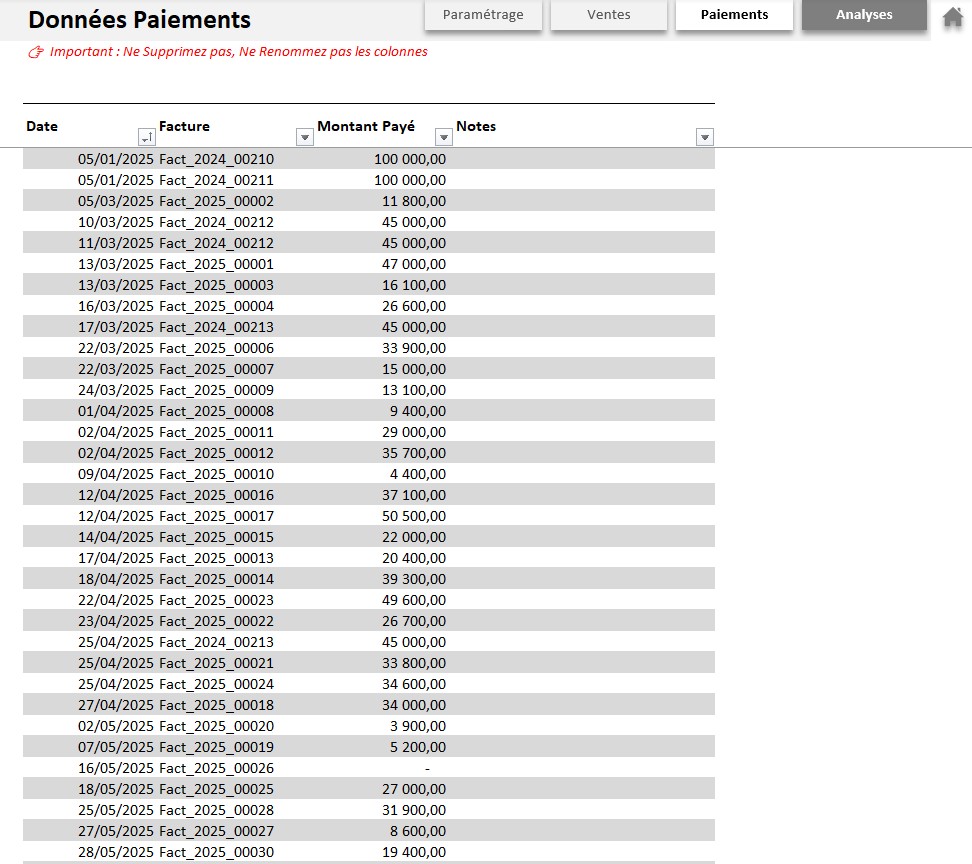
Task: Click the Fact_2024_00210 invoice cell
Action: pyautogui.click(x=216, y=159)
